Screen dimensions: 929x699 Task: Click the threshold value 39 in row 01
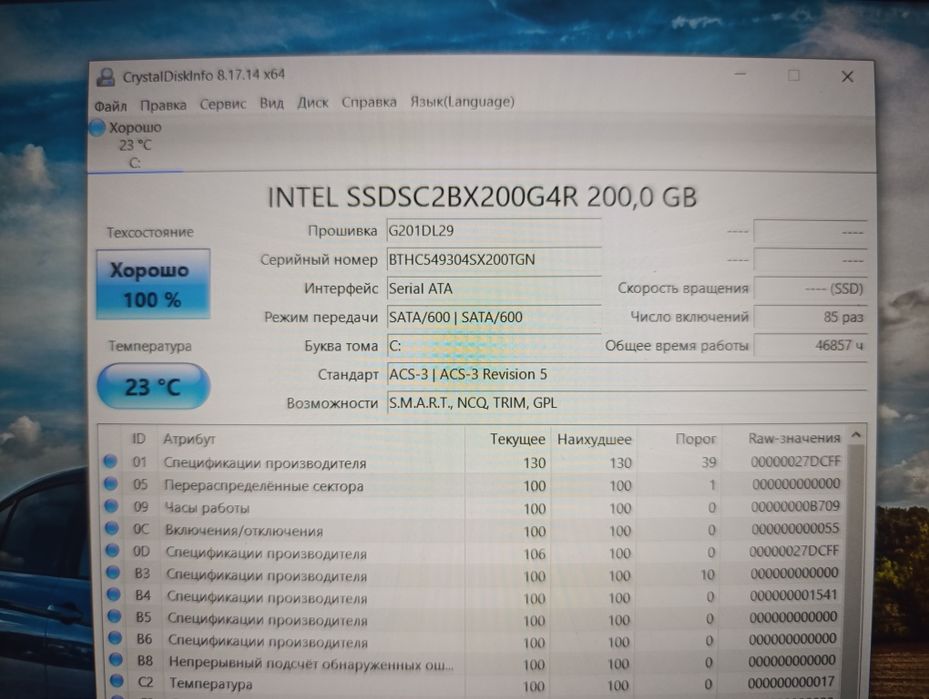click(709, 461)
